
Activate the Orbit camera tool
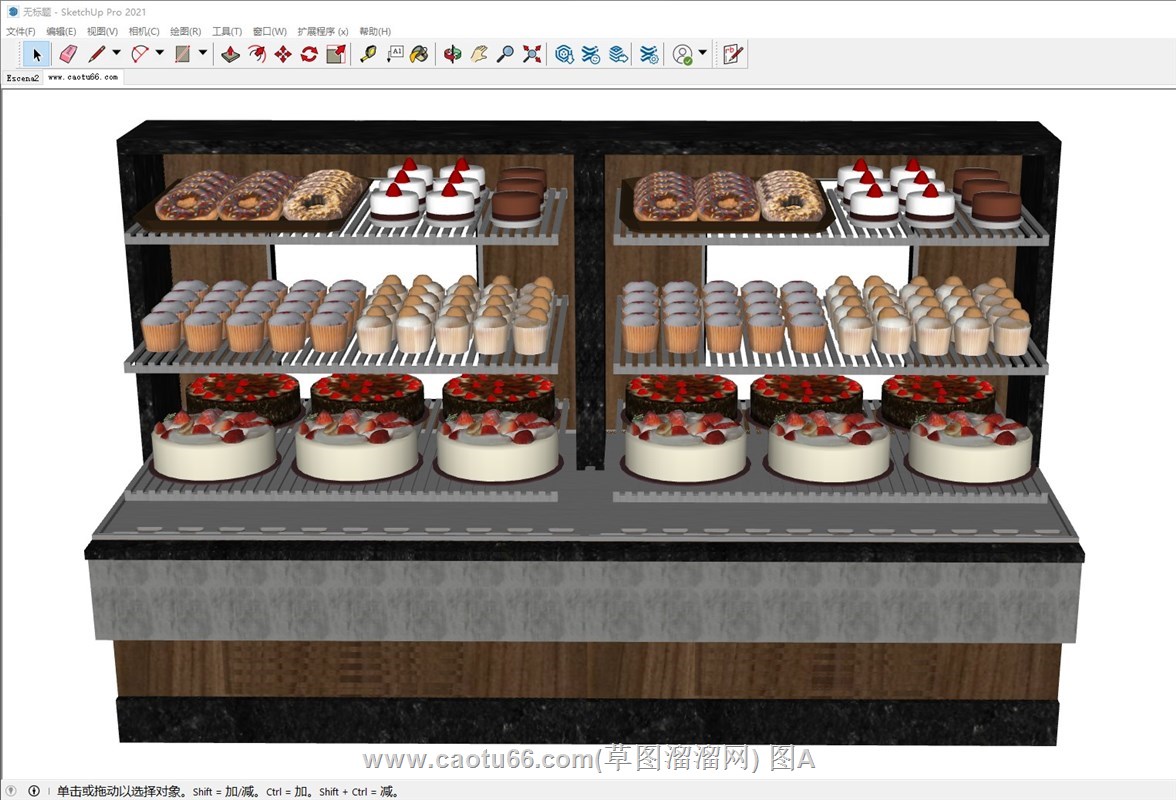453,54
